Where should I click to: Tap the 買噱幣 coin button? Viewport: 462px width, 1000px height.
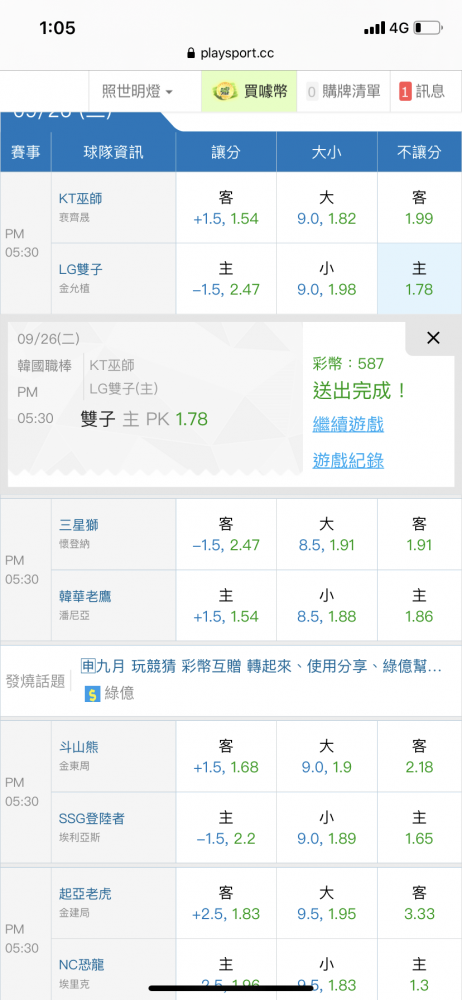[x=249, y=91]
